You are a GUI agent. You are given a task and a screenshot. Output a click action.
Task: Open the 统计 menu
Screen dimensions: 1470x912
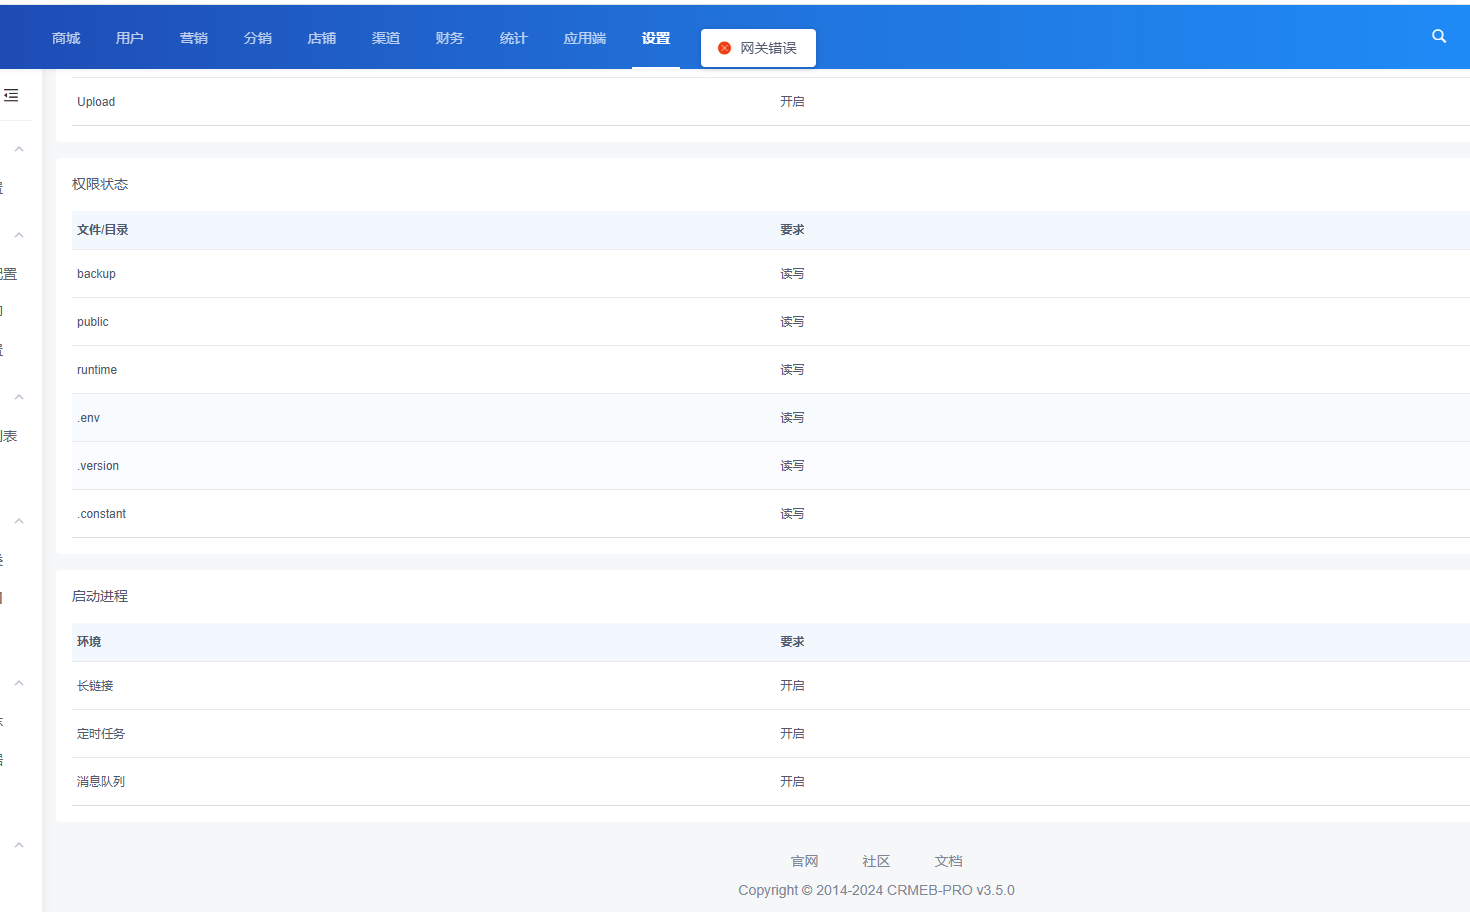click(x=514, y=38)
